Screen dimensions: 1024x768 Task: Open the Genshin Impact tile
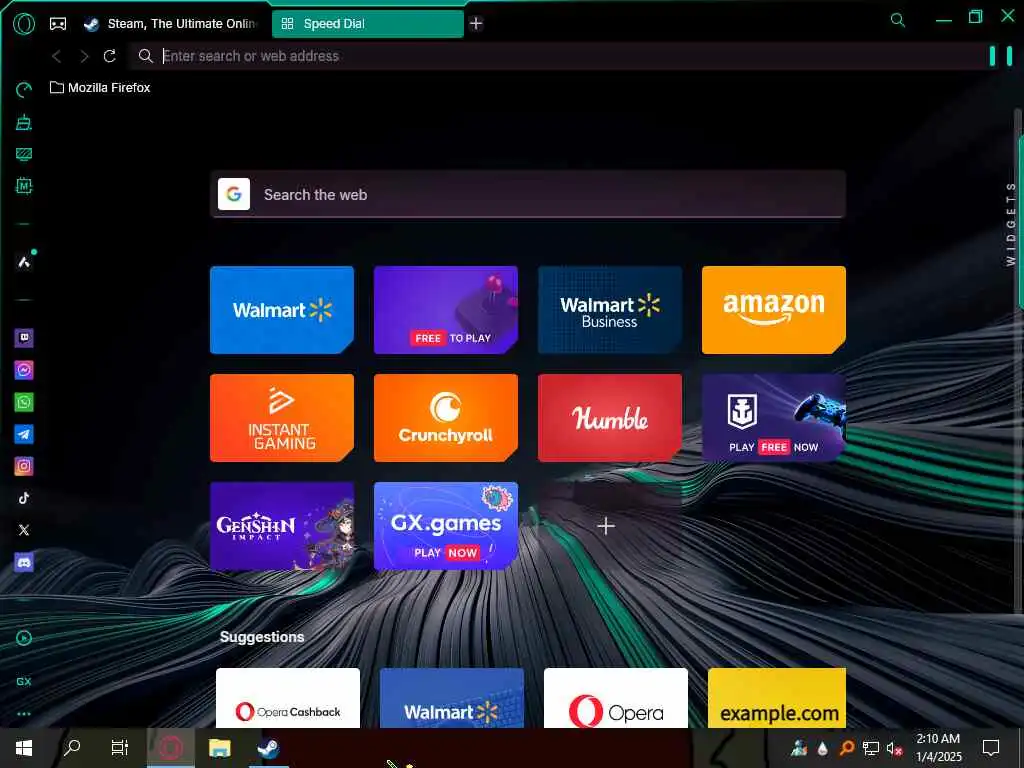click(282, 526)
